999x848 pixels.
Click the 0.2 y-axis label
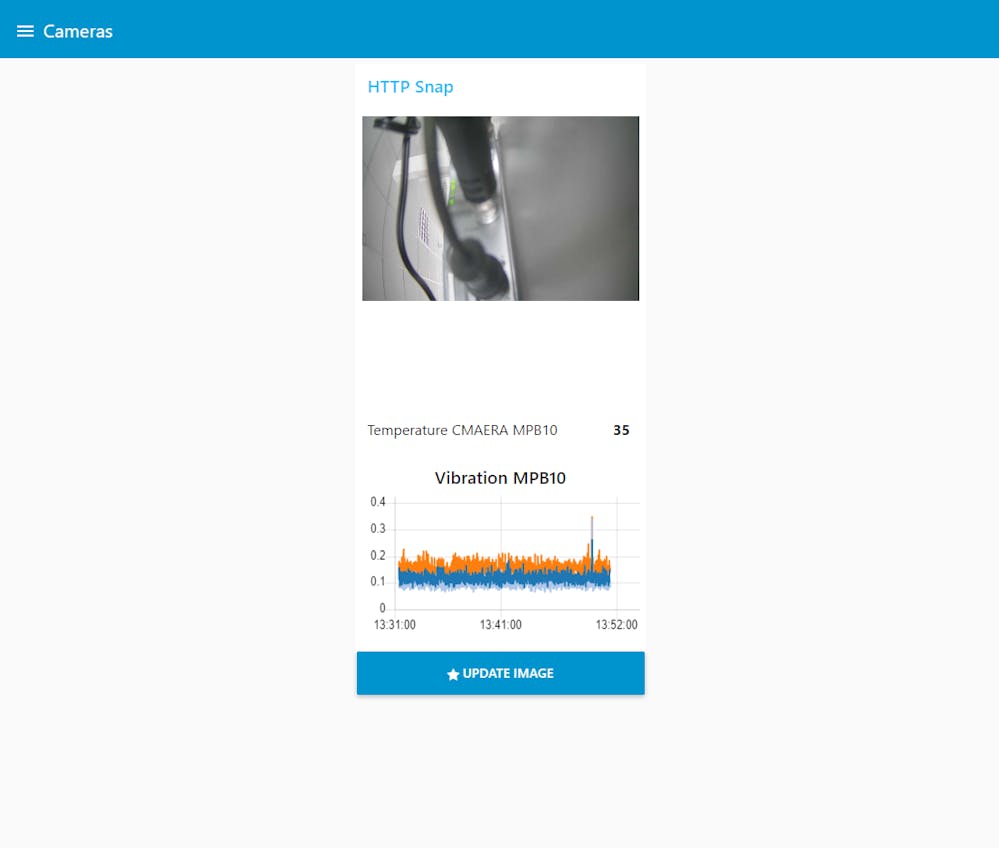(378, 556)
